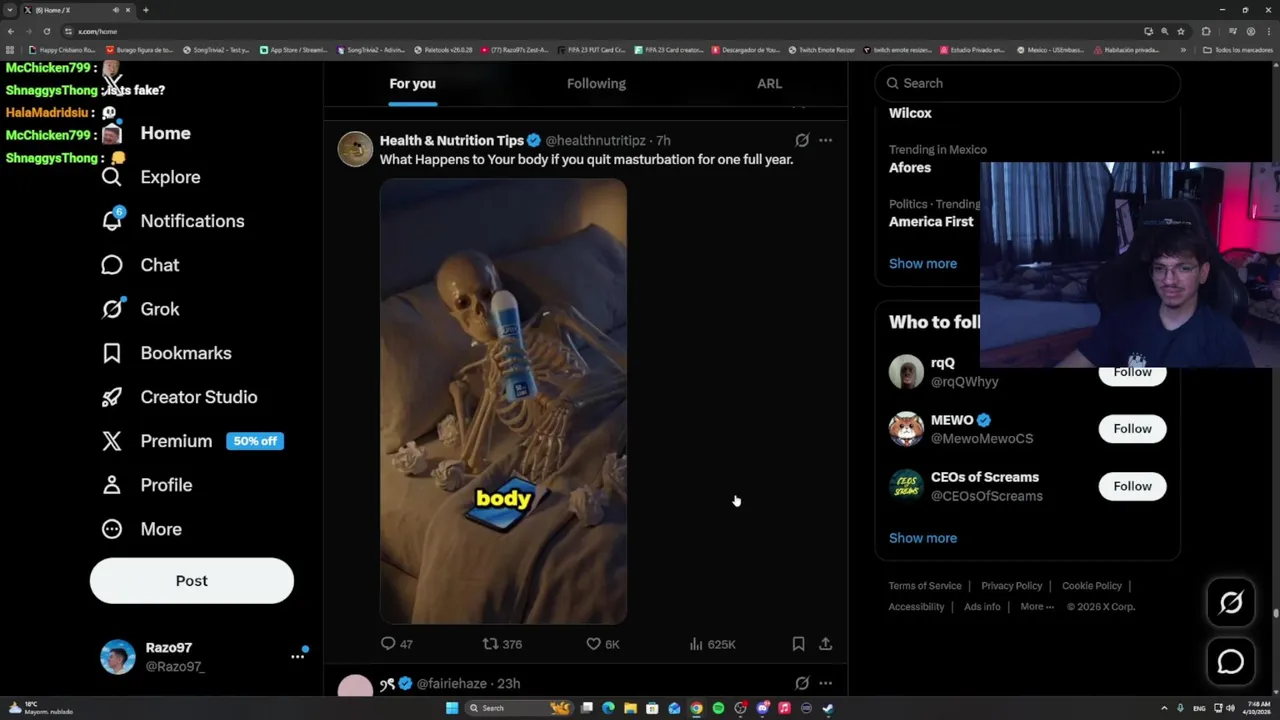This screenshot has width=1280, height=720.
Task: Open the America First trending topic
Action: tap(931, 222)
